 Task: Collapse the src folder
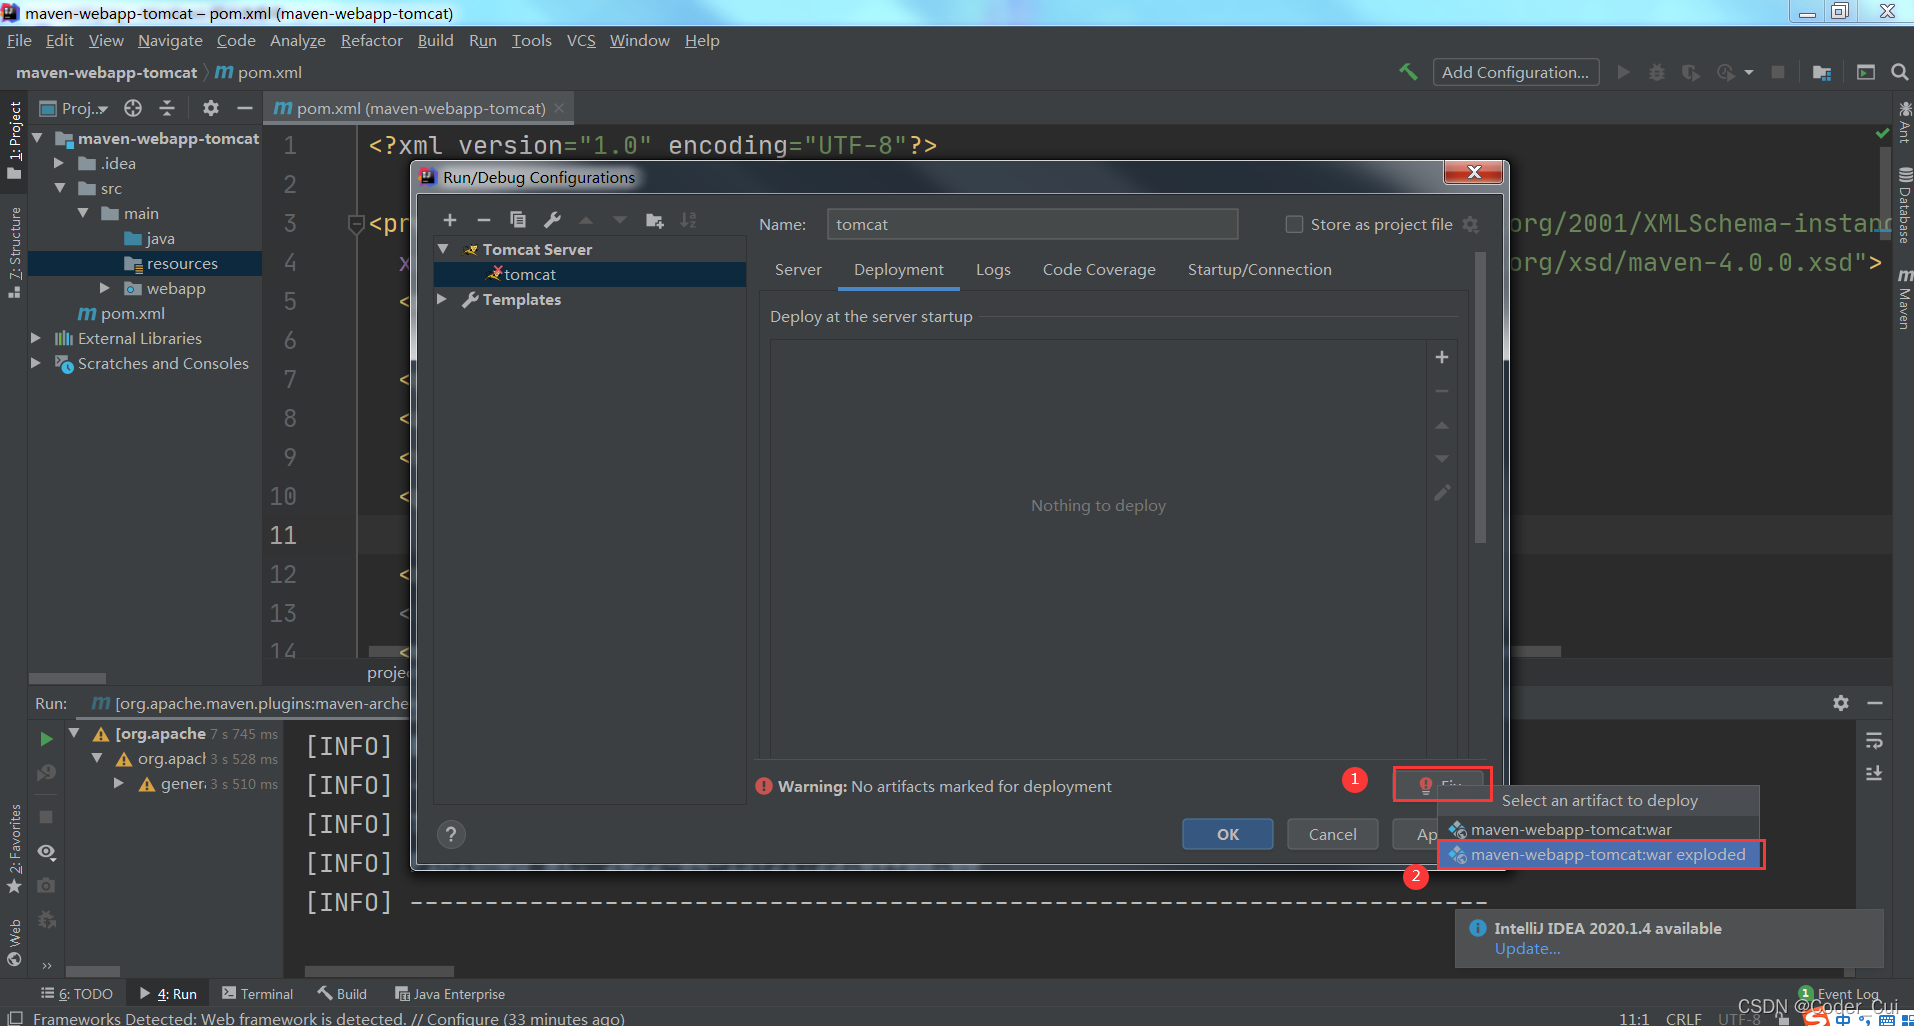click(x=59, y=188)
